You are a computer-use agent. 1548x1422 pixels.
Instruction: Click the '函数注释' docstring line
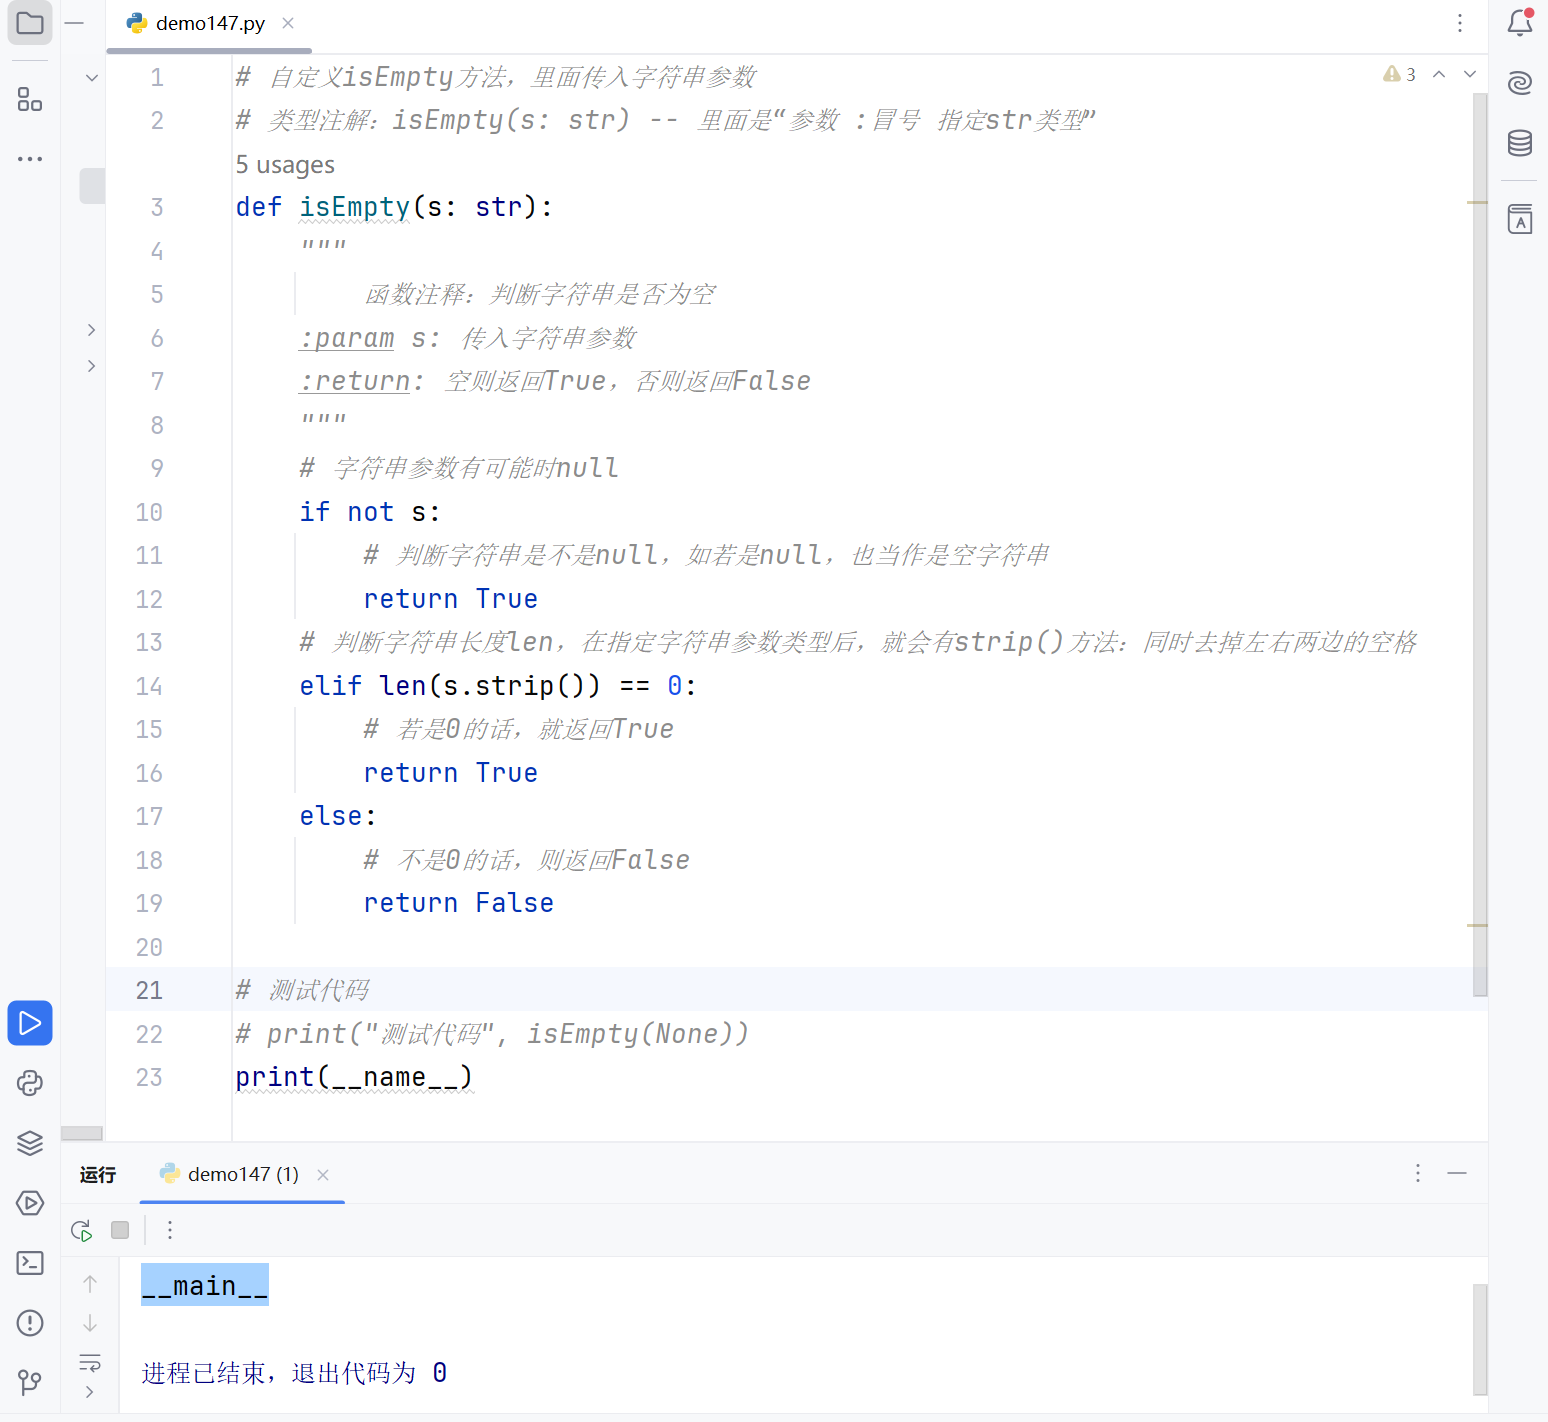pyautogui.click(x=540, y=294)
